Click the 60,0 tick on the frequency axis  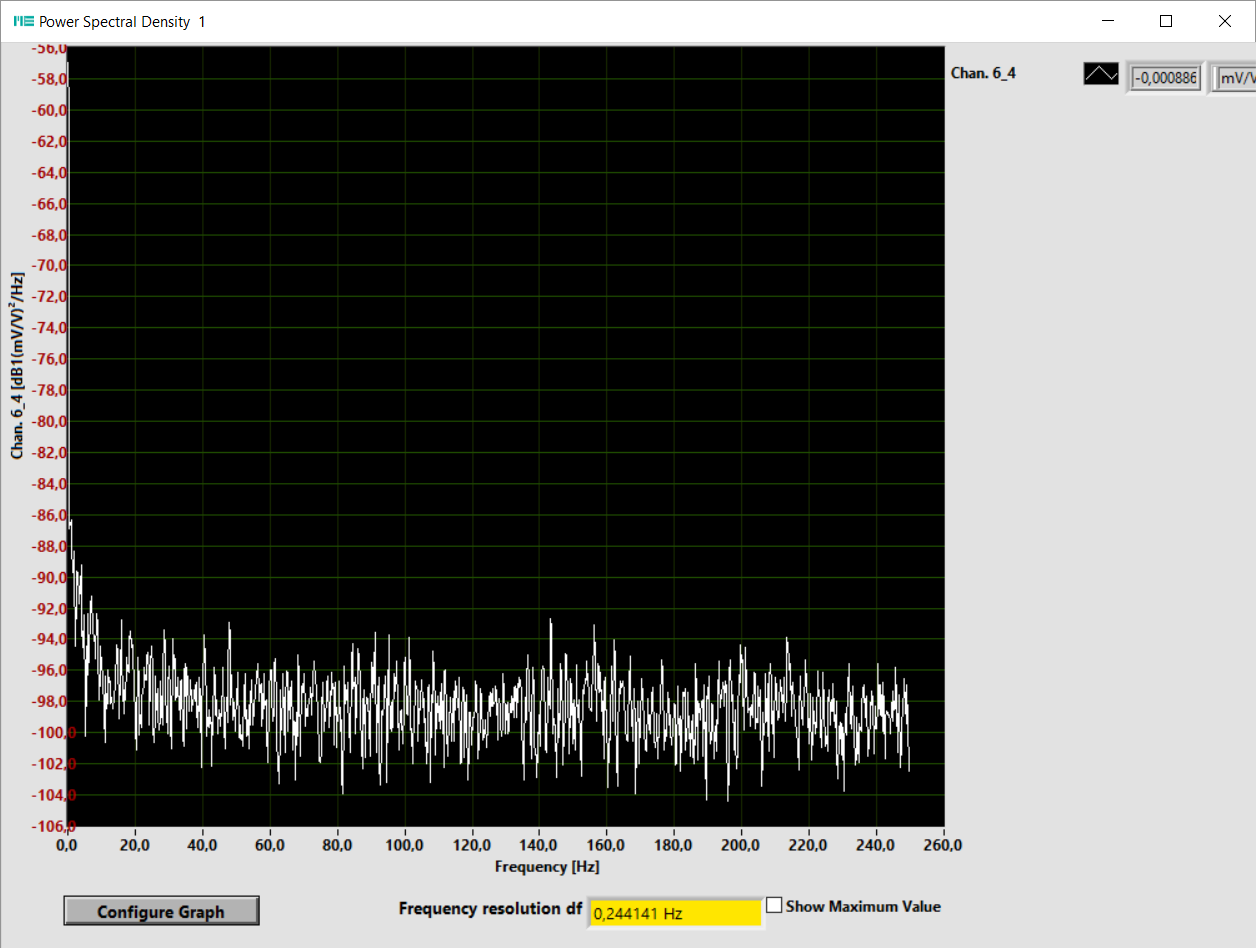[x=270, y=845]
